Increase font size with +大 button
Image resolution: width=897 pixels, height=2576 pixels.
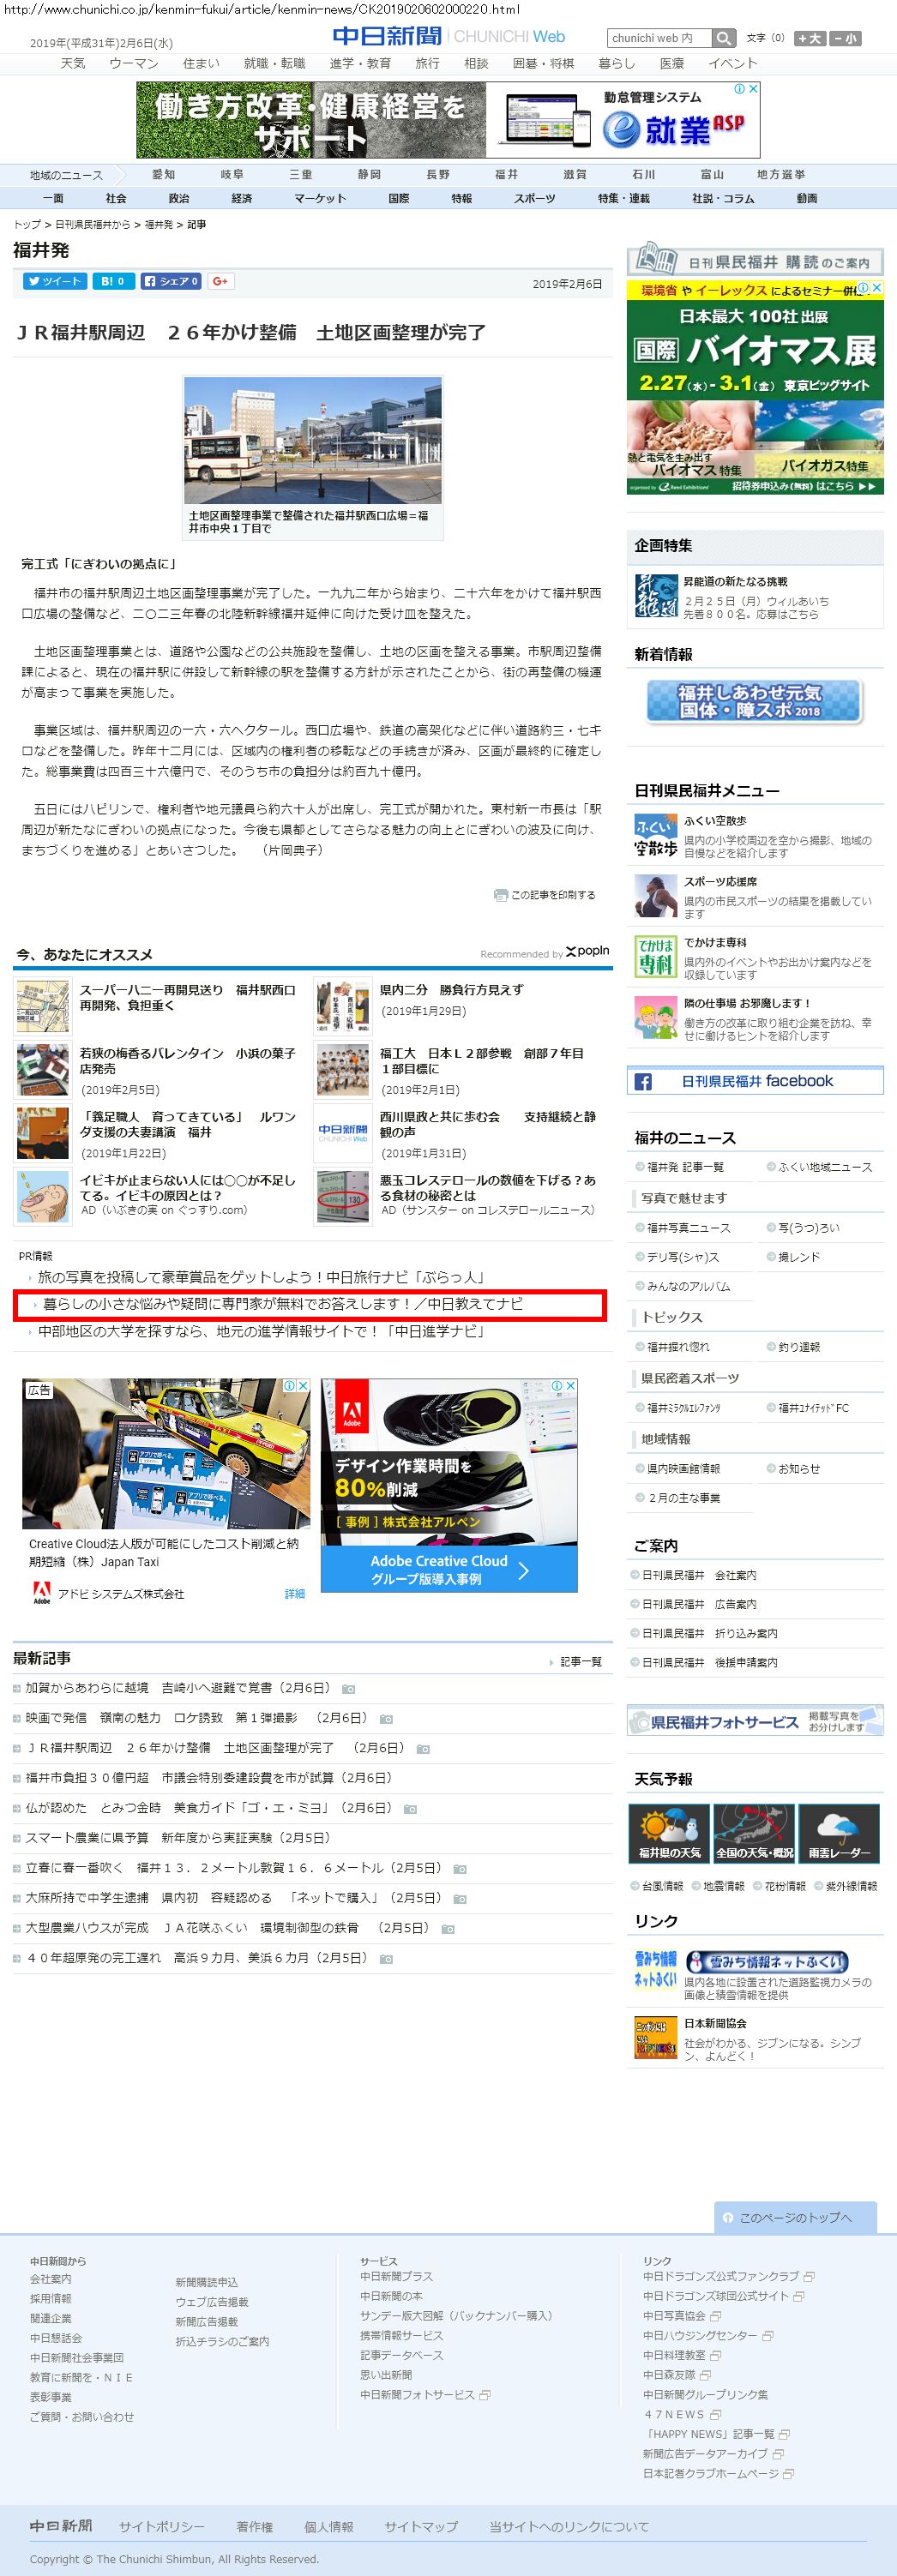809,38
